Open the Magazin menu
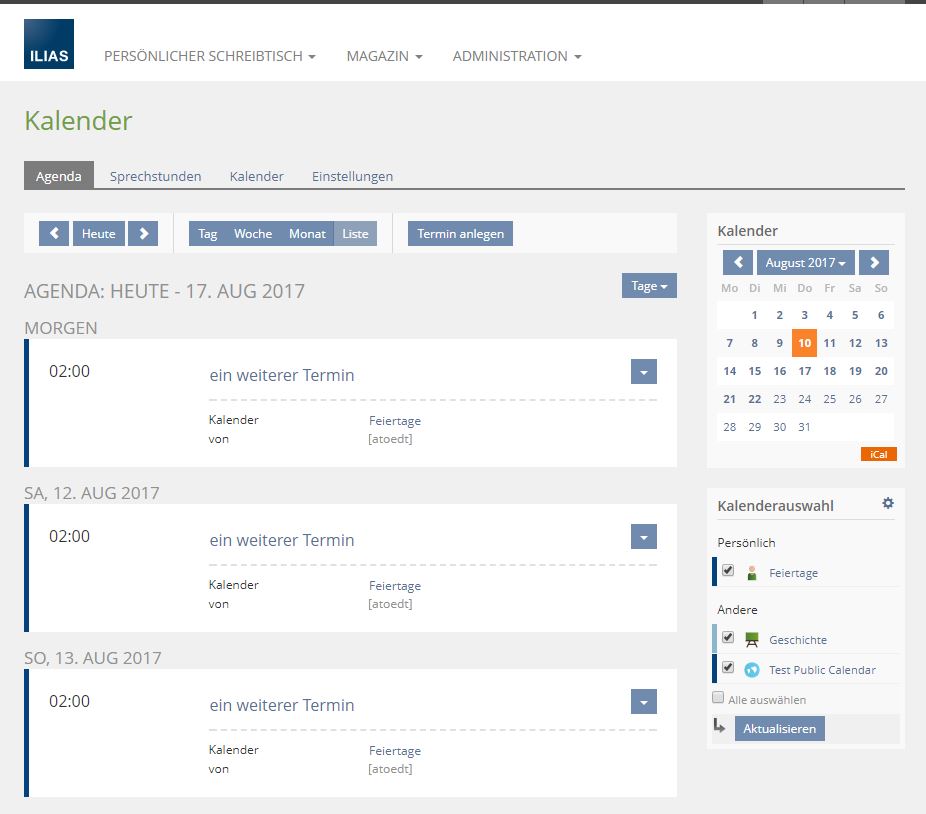 (384, 56)
